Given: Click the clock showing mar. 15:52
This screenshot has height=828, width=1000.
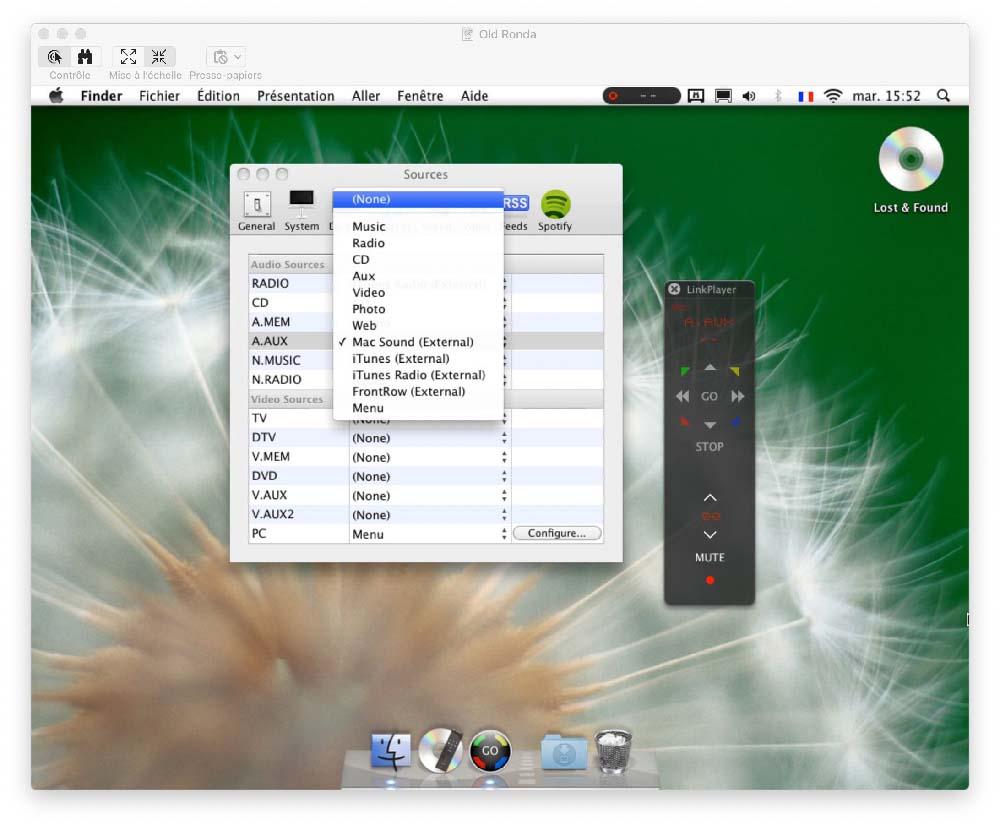Looking at the screenshot, I should pyautogui.click(x=886, y=96).
